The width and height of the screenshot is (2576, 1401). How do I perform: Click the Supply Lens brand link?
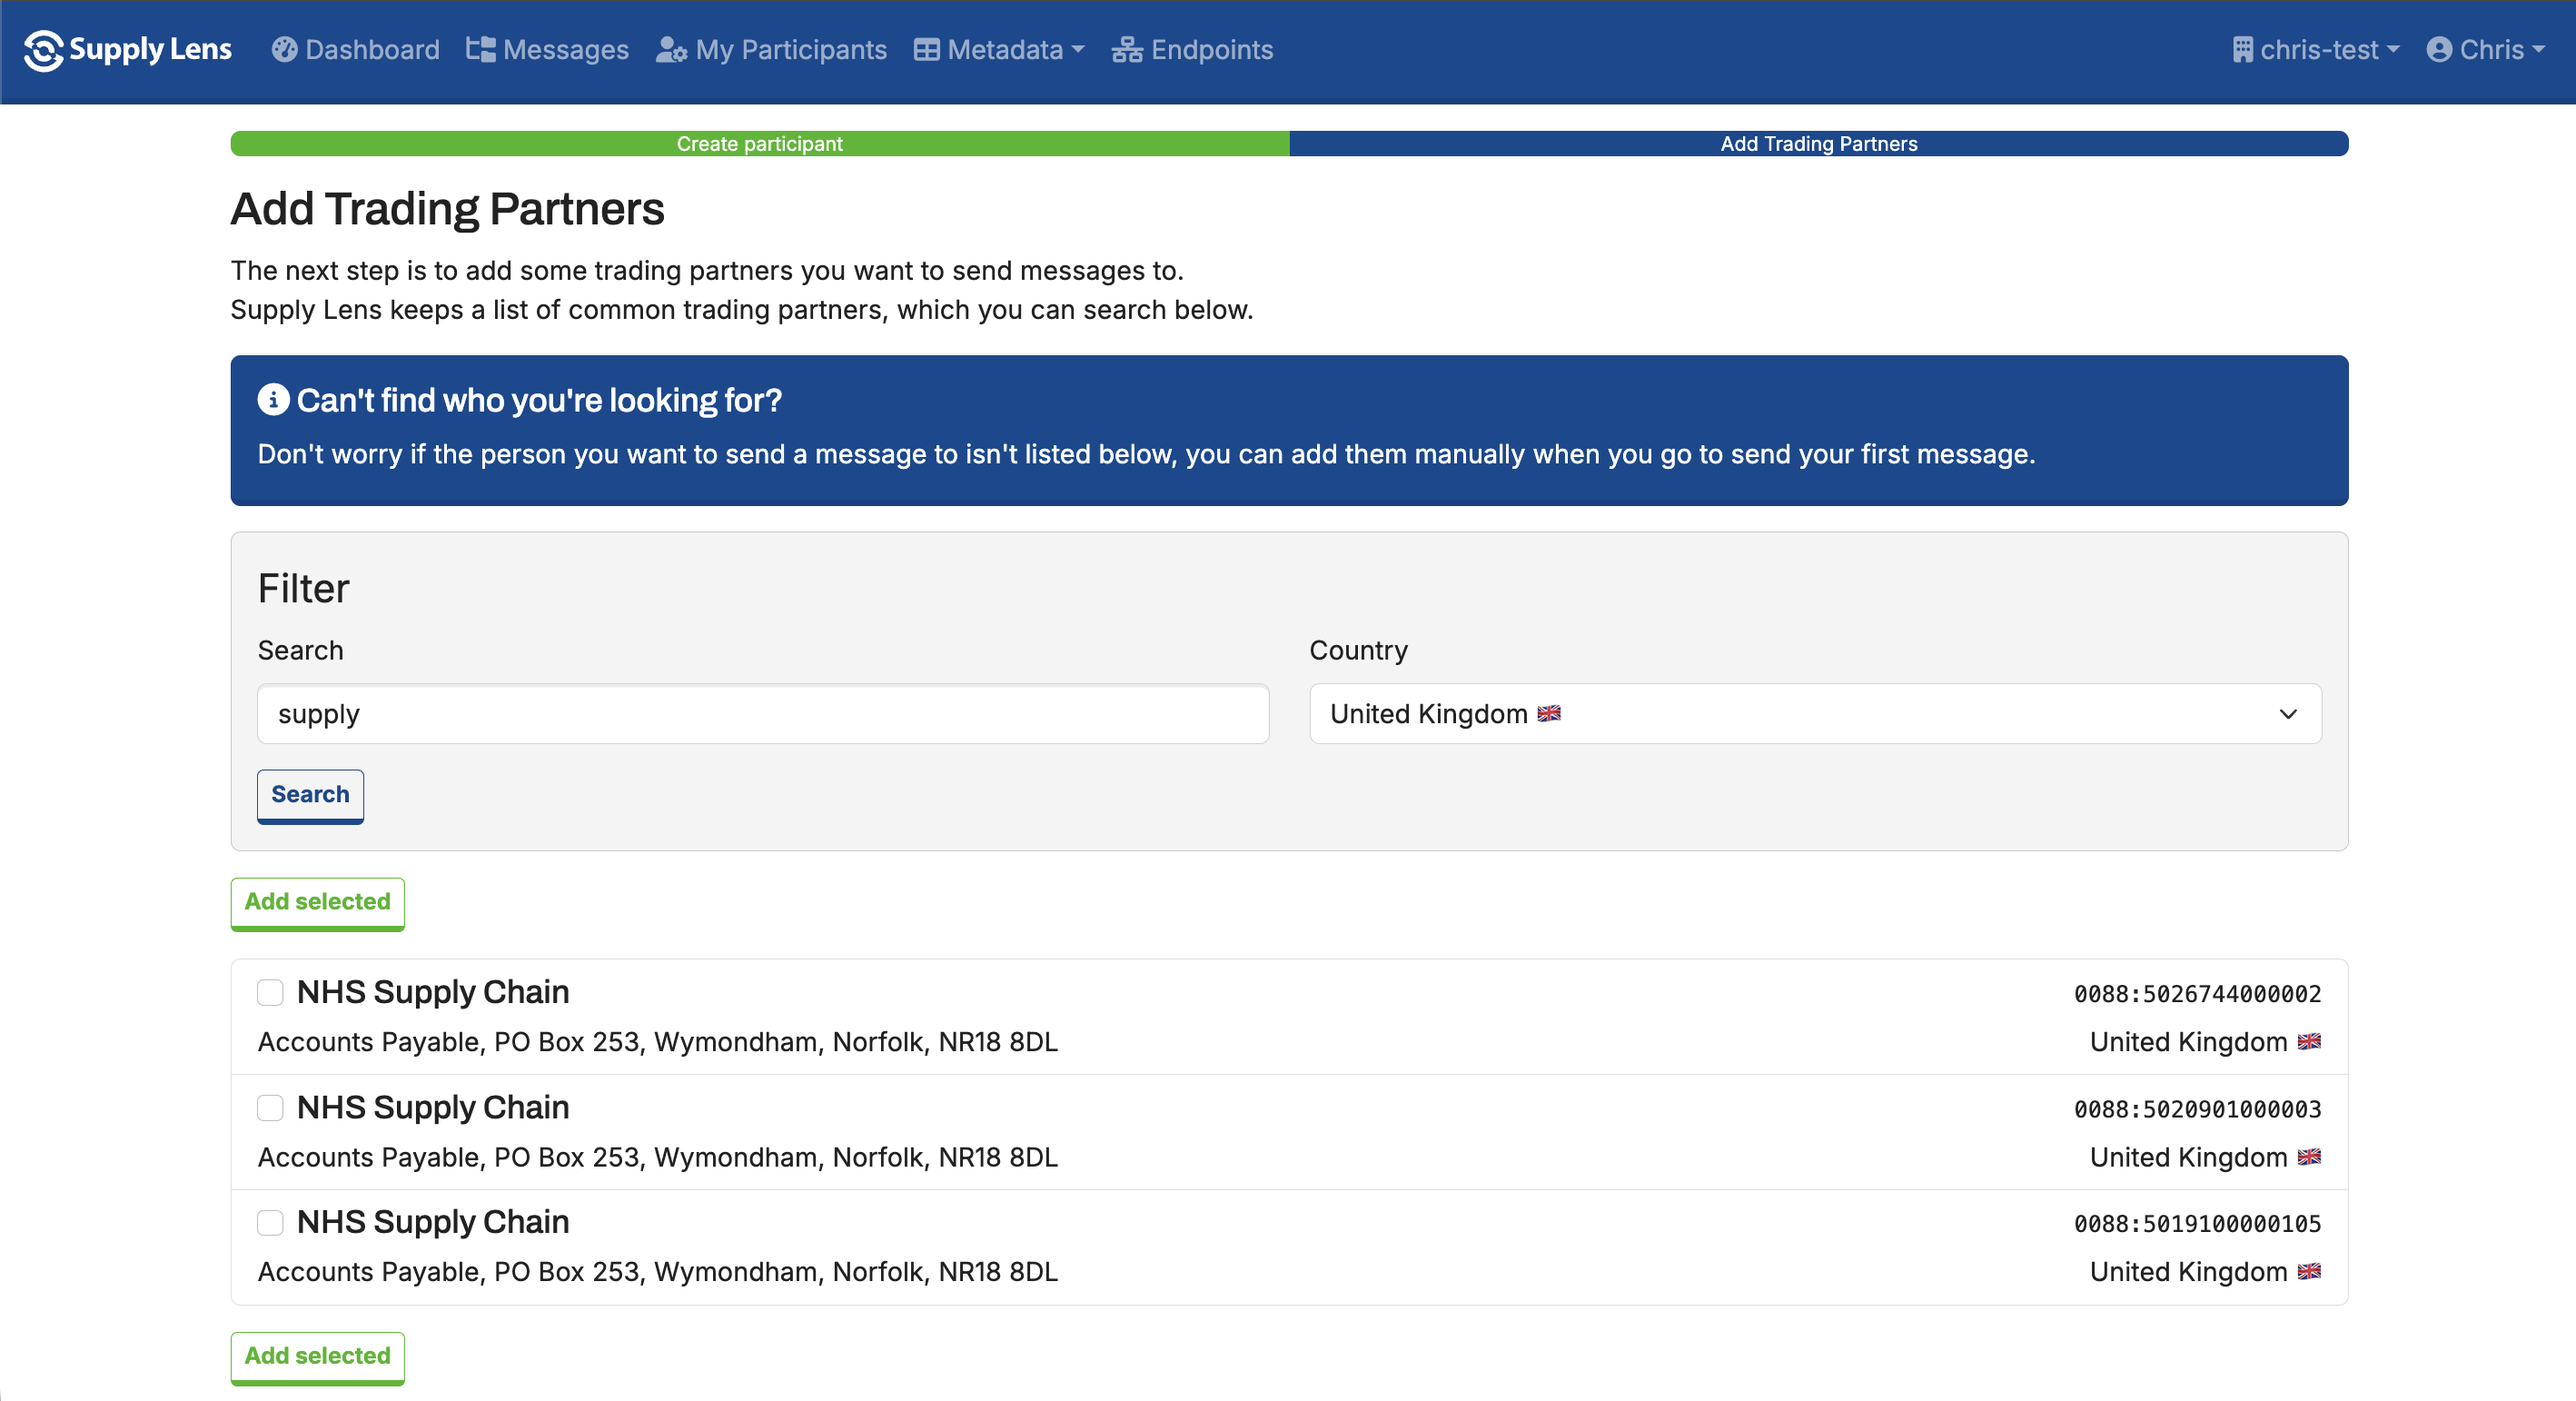tap(128, 50)
